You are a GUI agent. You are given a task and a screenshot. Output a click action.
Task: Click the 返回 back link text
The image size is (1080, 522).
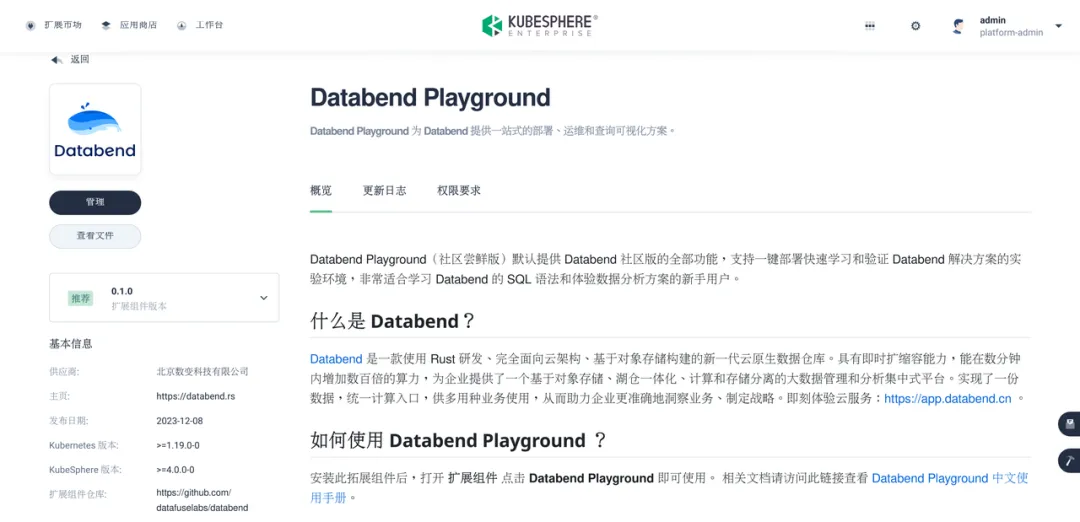79,60
